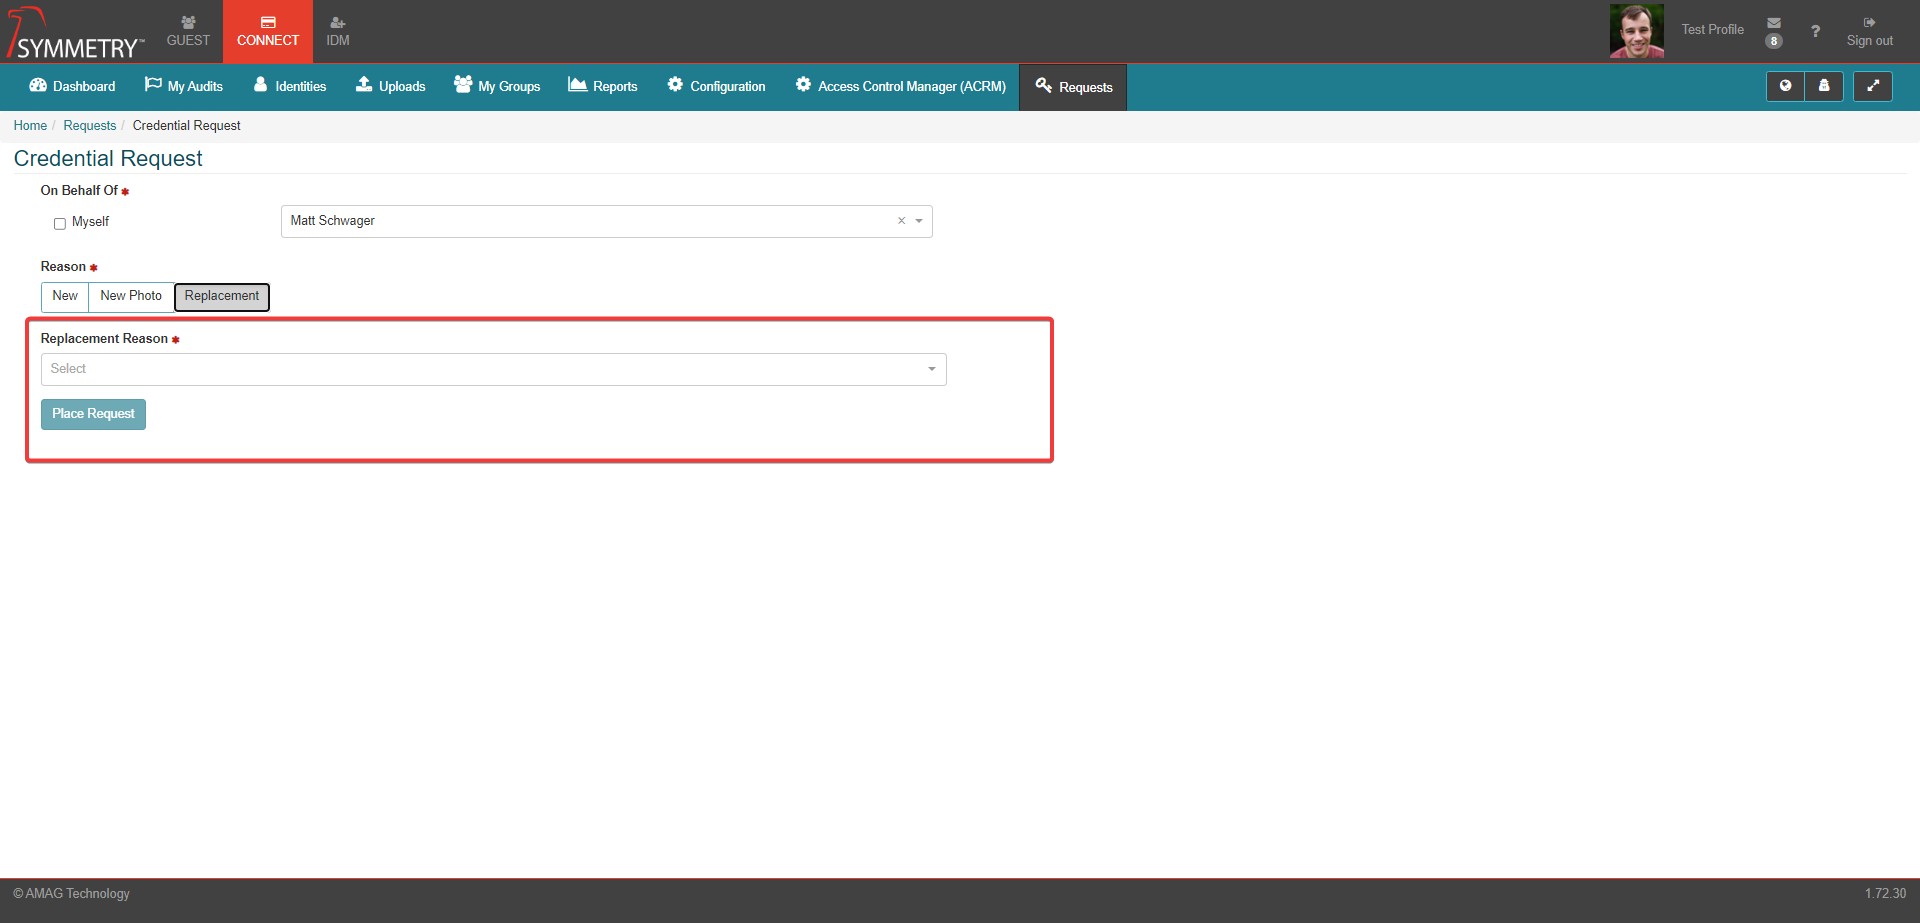Open Access Control Manager (ACRM)
The image size is (1920, 923).
(901, 86)
